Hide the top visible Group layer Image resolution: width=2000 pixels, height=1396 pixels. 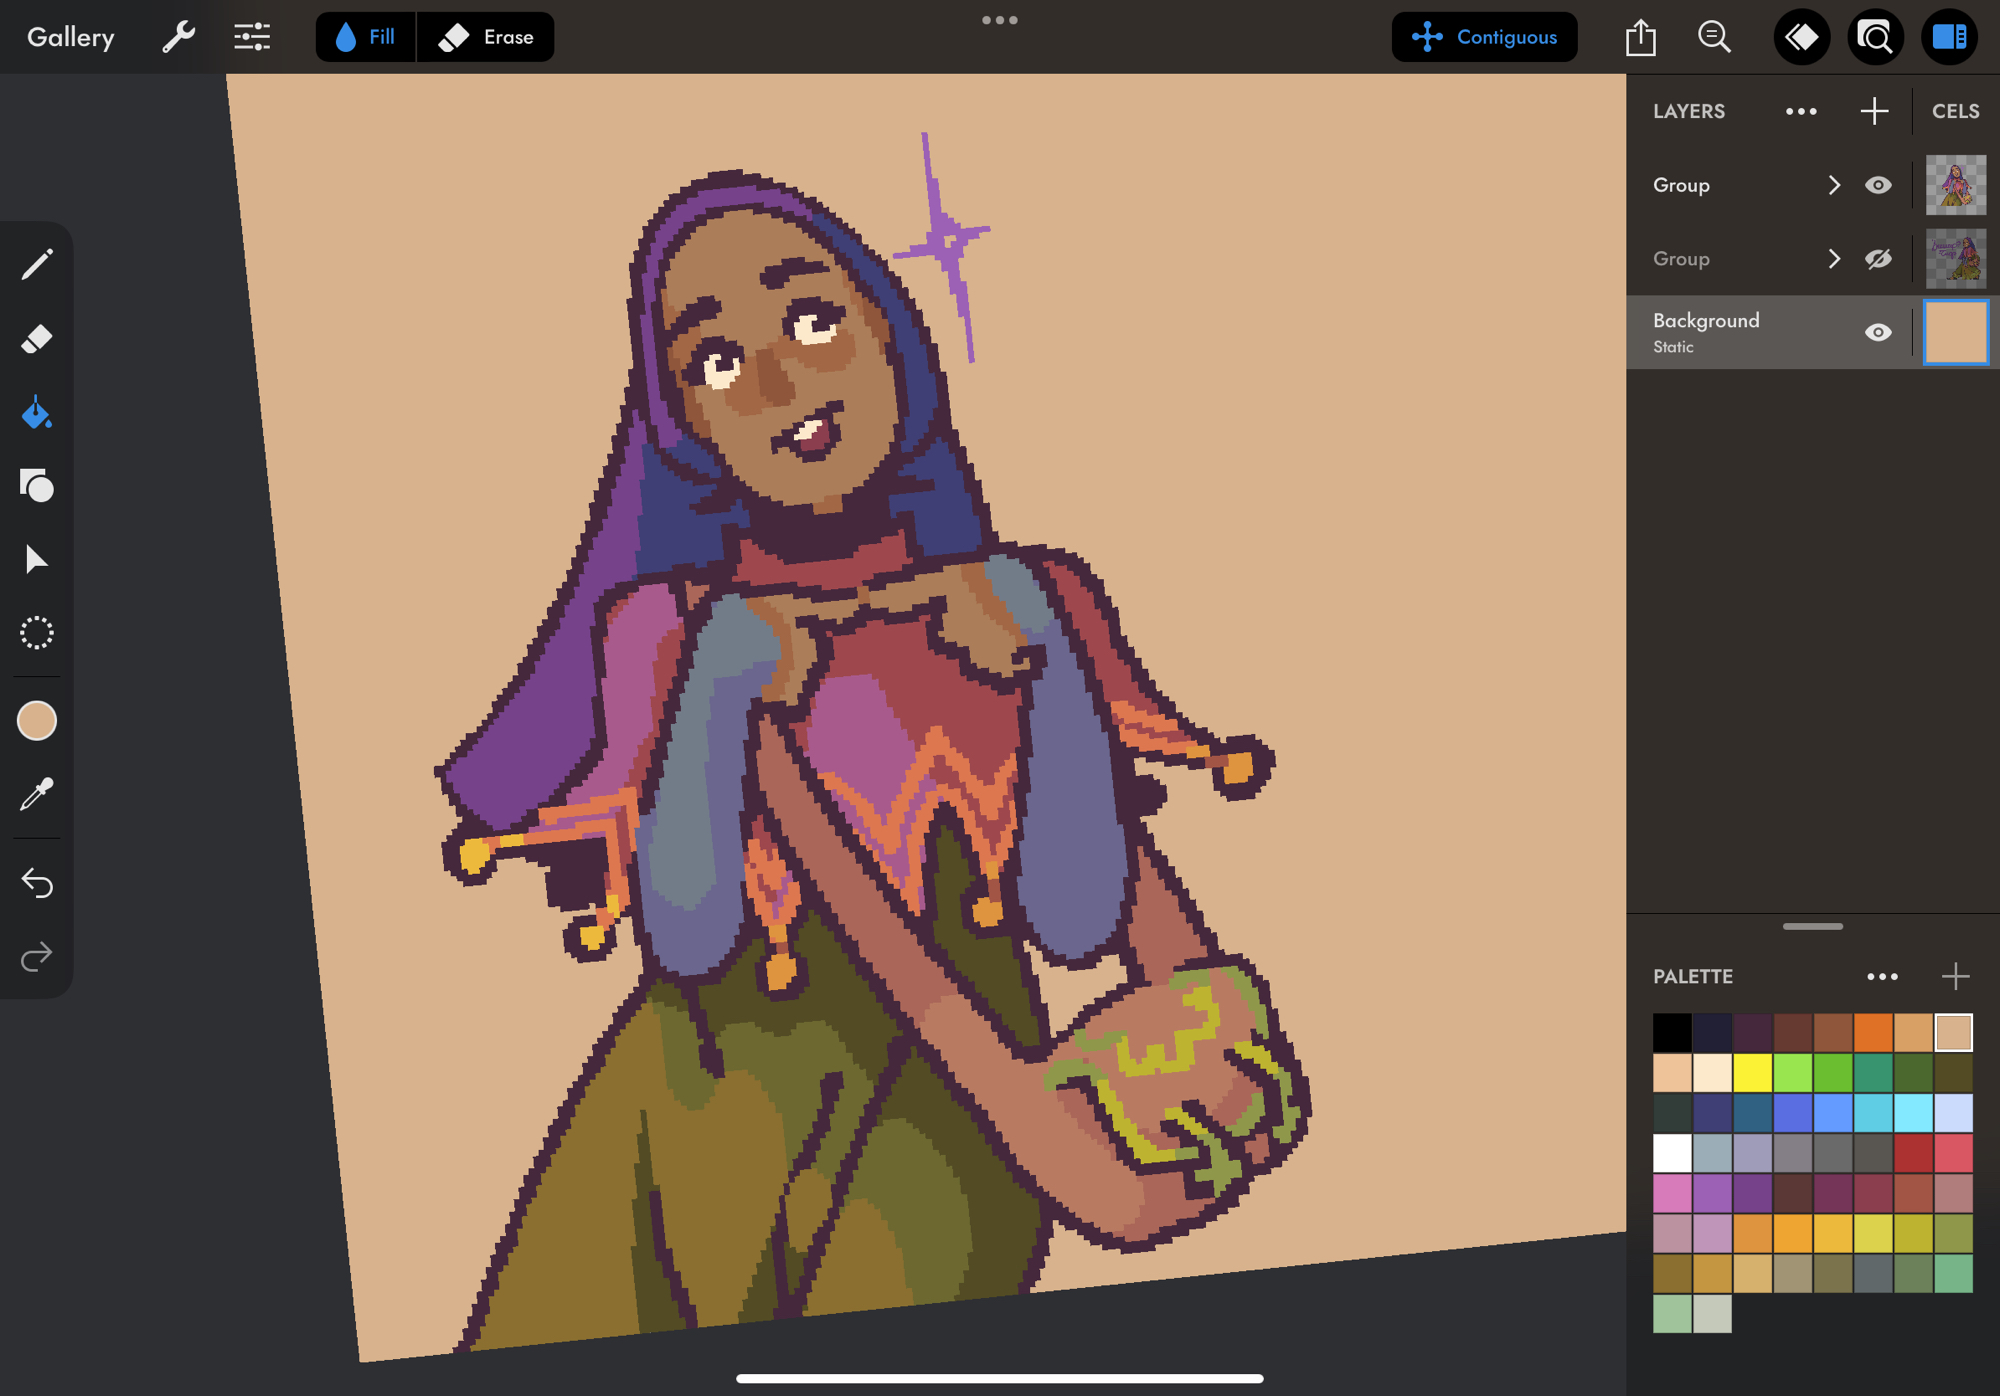[x=1878, y=185]
